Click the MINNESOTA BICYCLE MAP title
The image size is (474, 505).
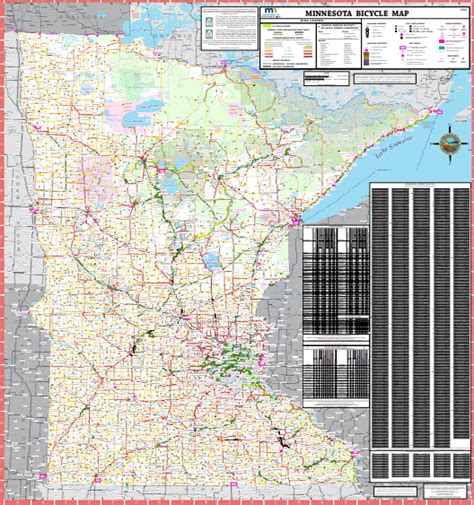(x=357, y=14)
